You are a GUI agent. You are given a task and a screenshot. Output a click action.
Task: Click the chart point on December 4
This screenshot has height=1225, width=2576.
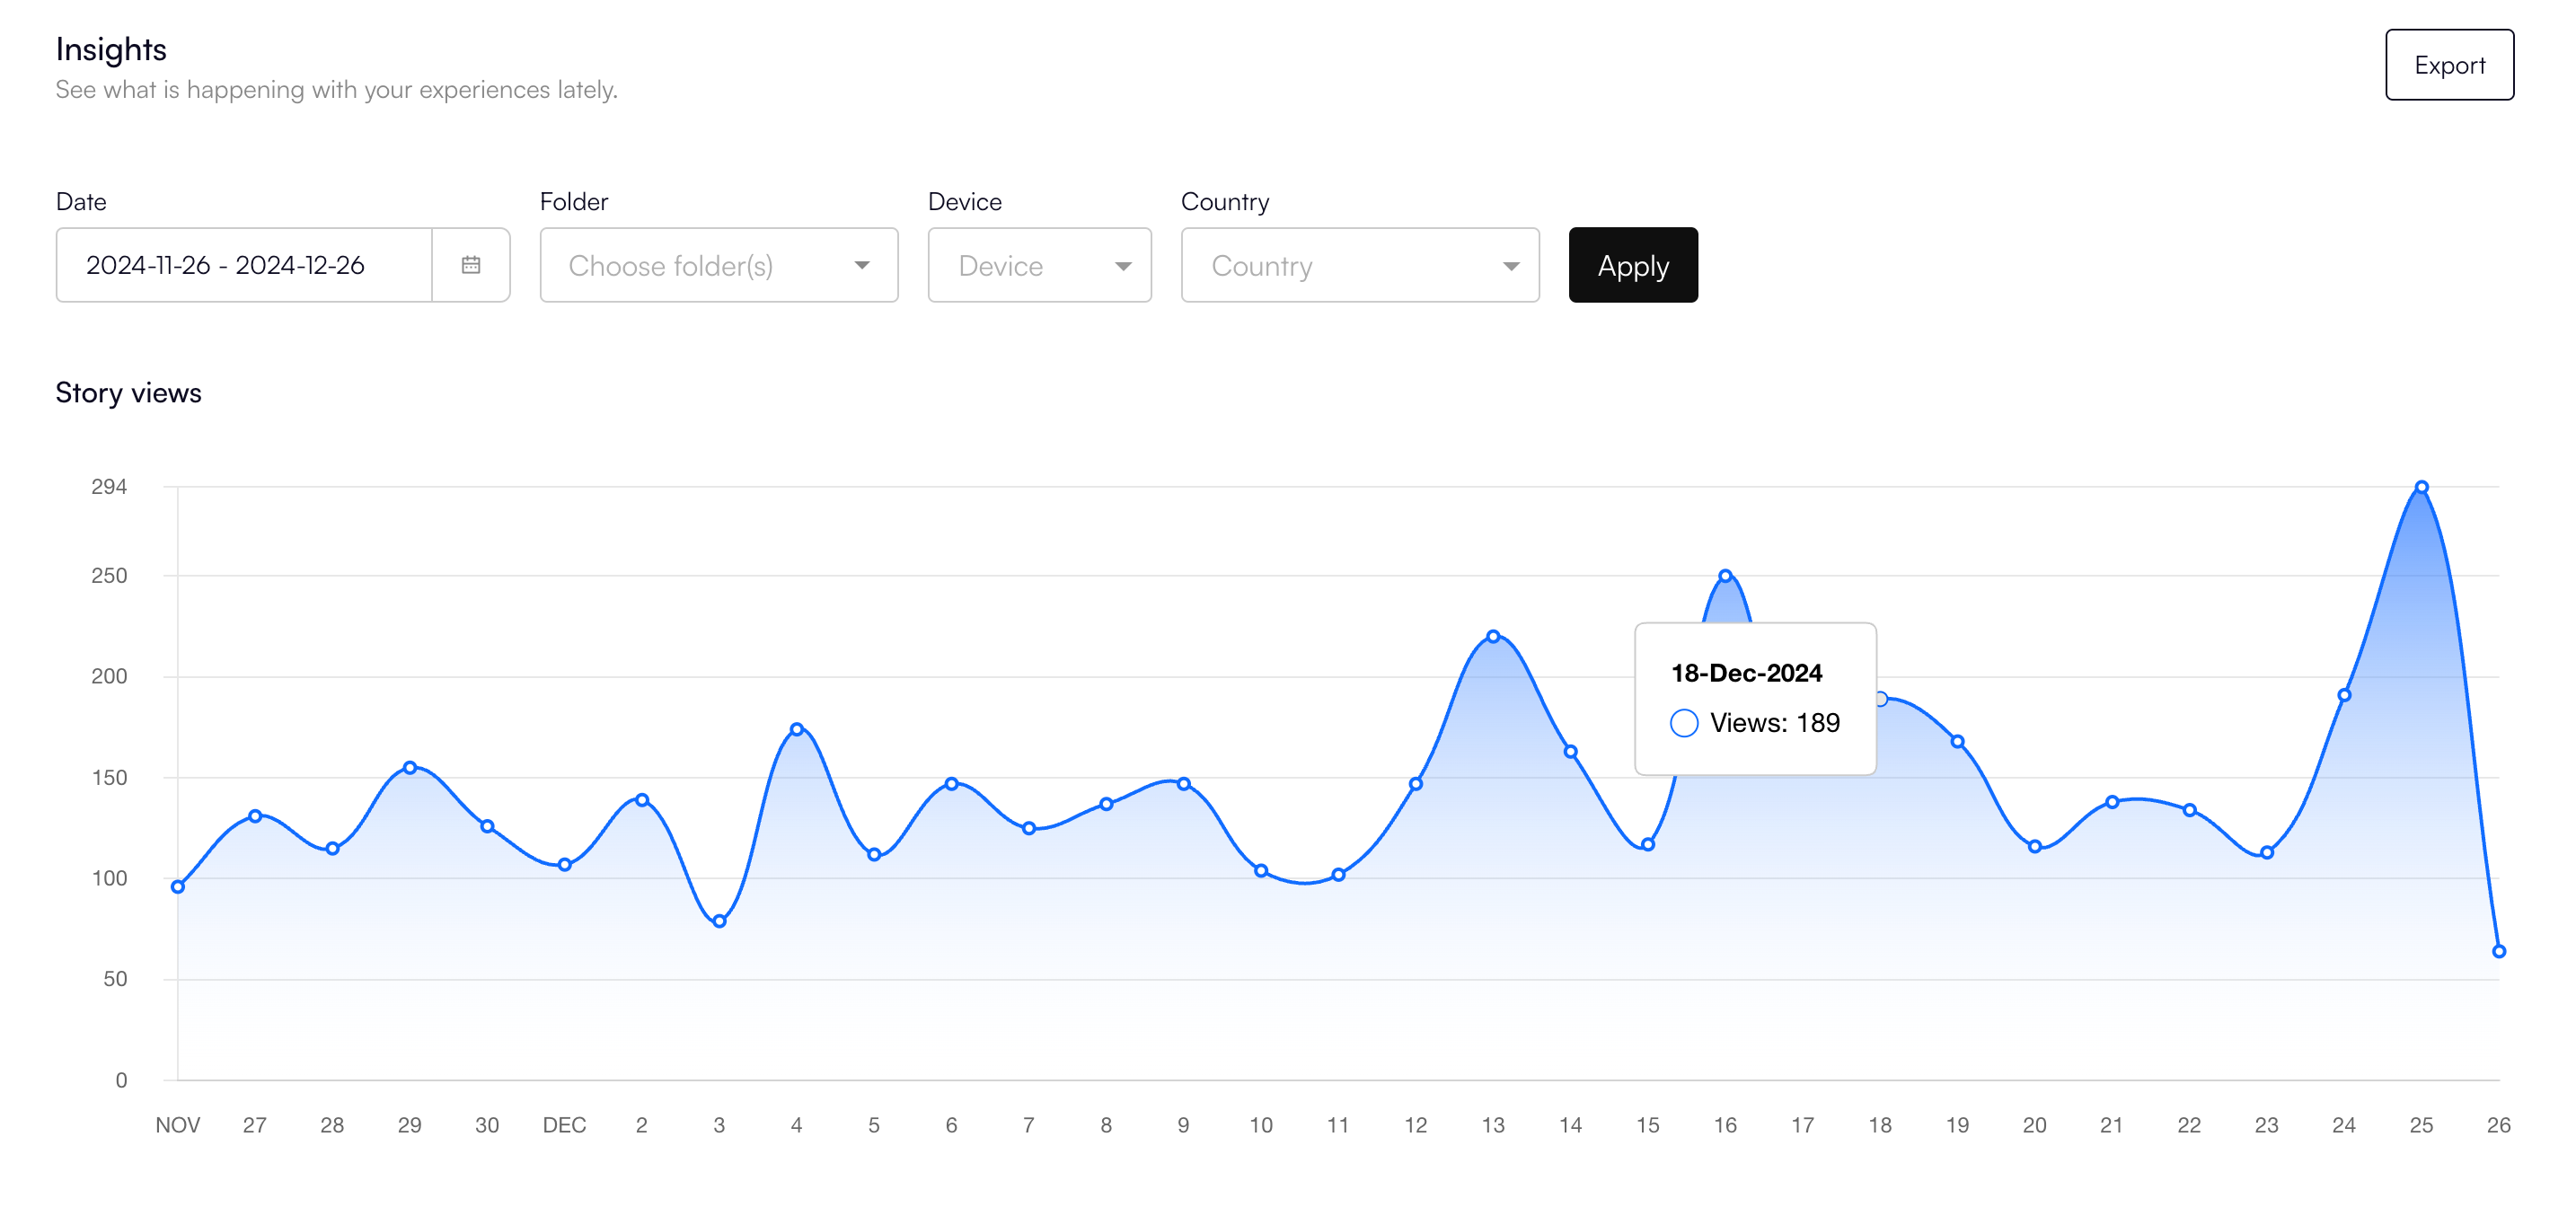[x=797, y=730]
